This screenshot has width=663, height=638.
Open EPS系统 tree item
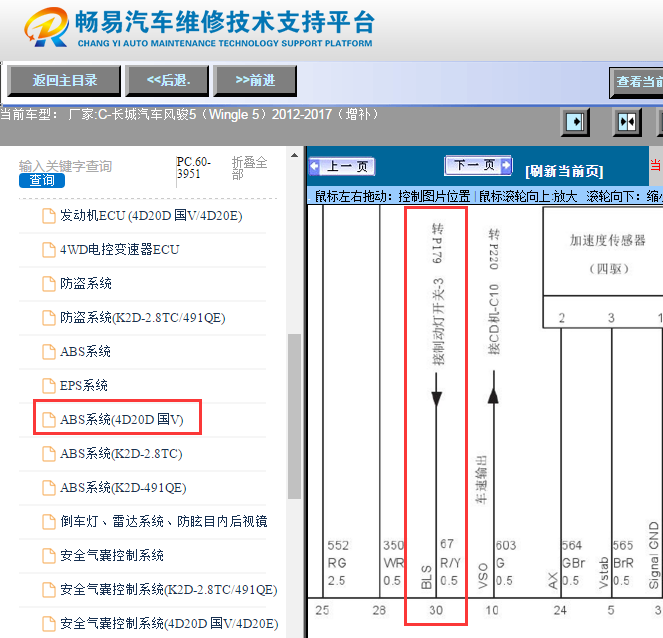click(84, 386)
